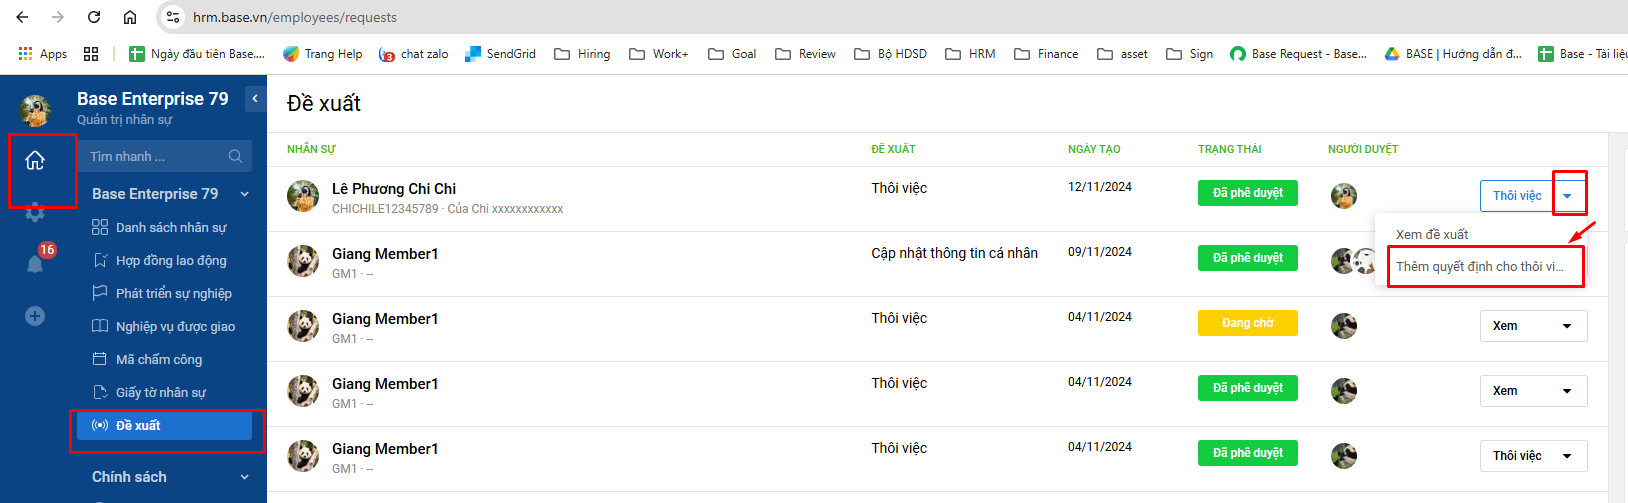Screen dimensions: 1628x503
Task: Open BASE Hướng dẫn Drive bookmark
Action: click(x=1453, y=54)
